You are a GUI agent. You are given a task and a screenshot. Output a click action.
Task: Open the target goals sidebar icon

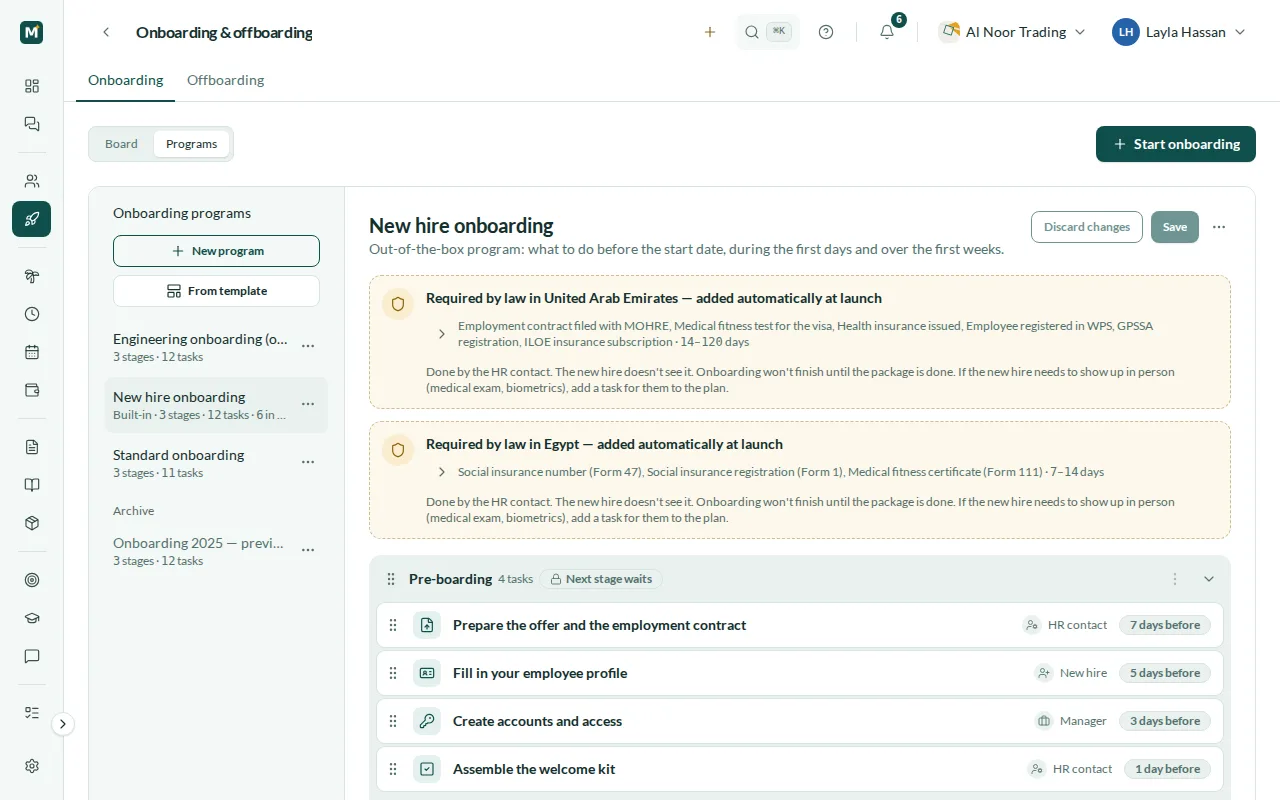(32, 580)
